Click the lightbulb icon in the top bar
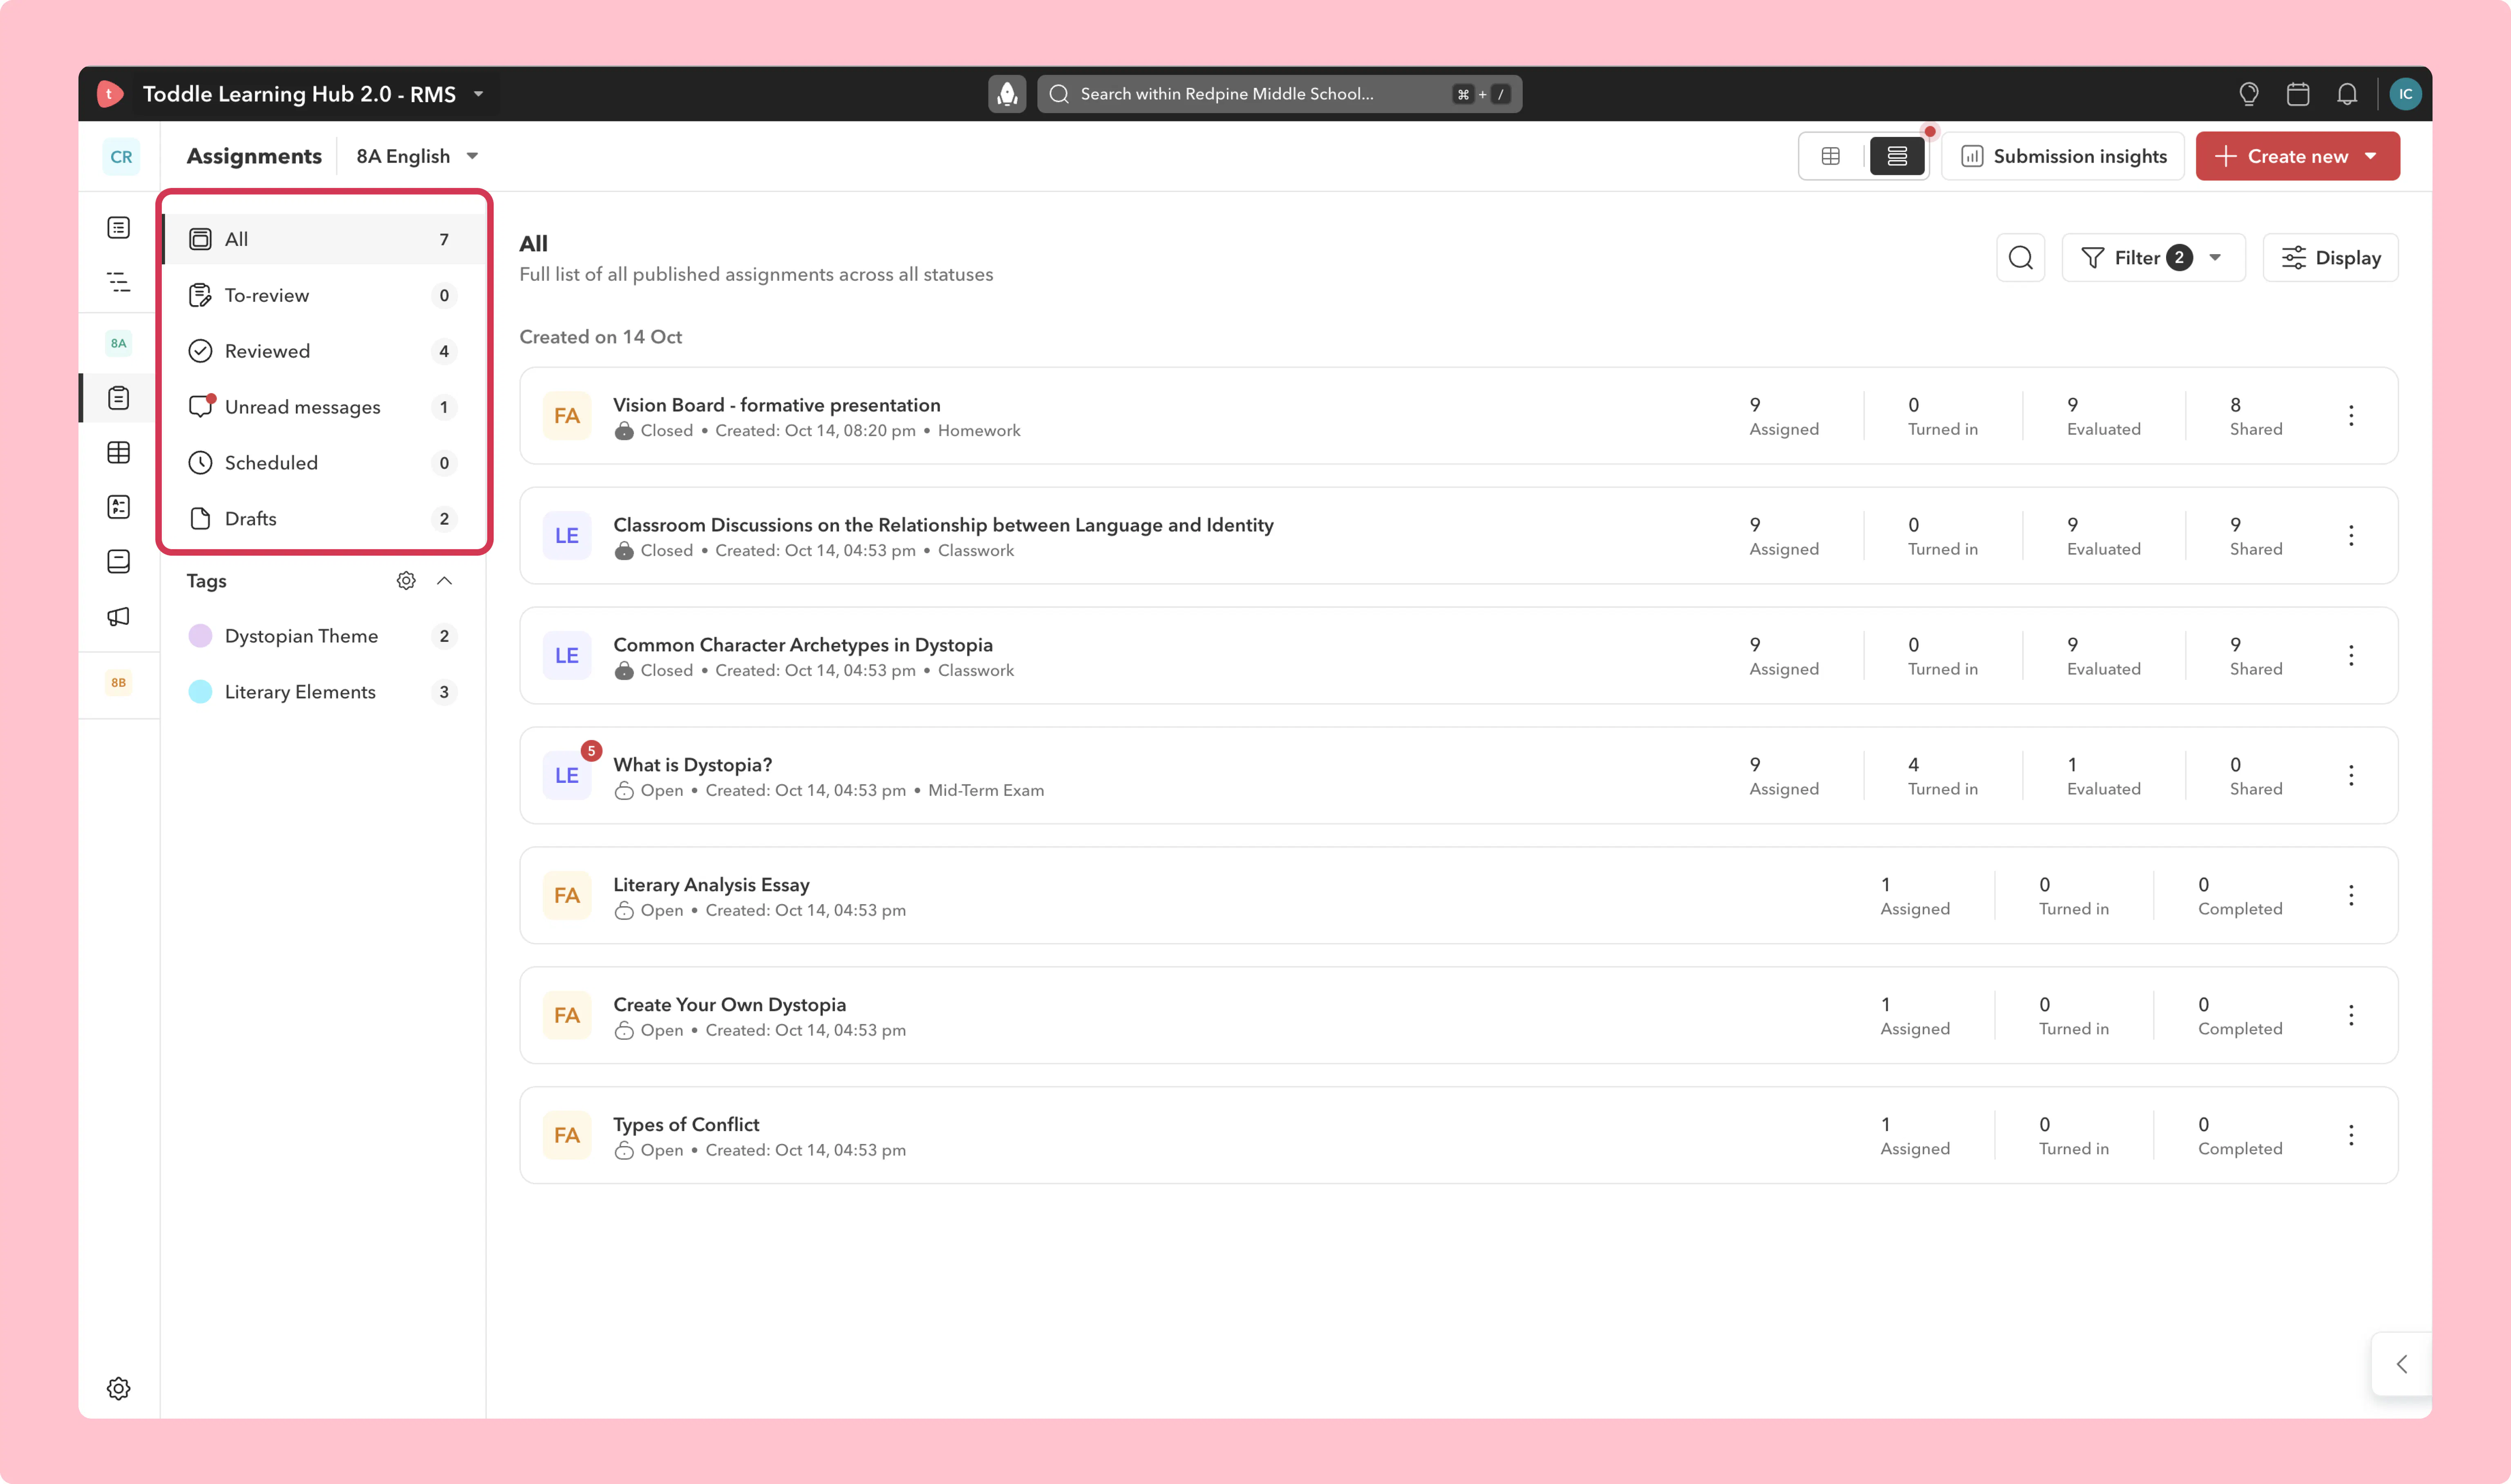 (x=2249, y=94)
